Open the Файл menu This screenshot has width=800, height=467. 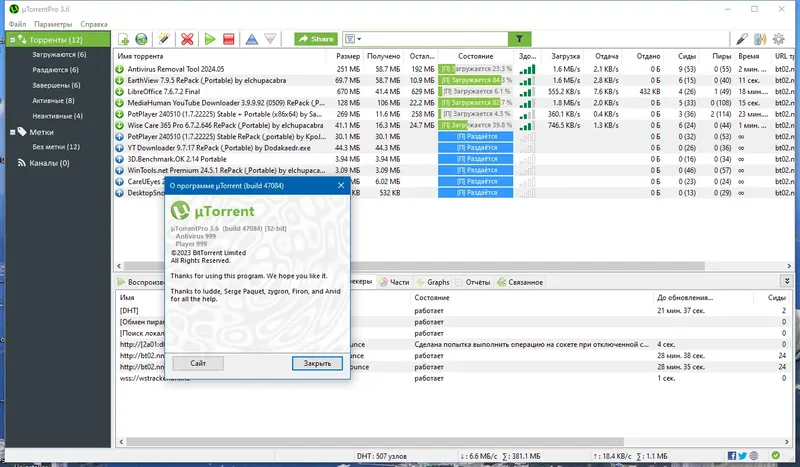pyautogui.click(x=17, y=24)
